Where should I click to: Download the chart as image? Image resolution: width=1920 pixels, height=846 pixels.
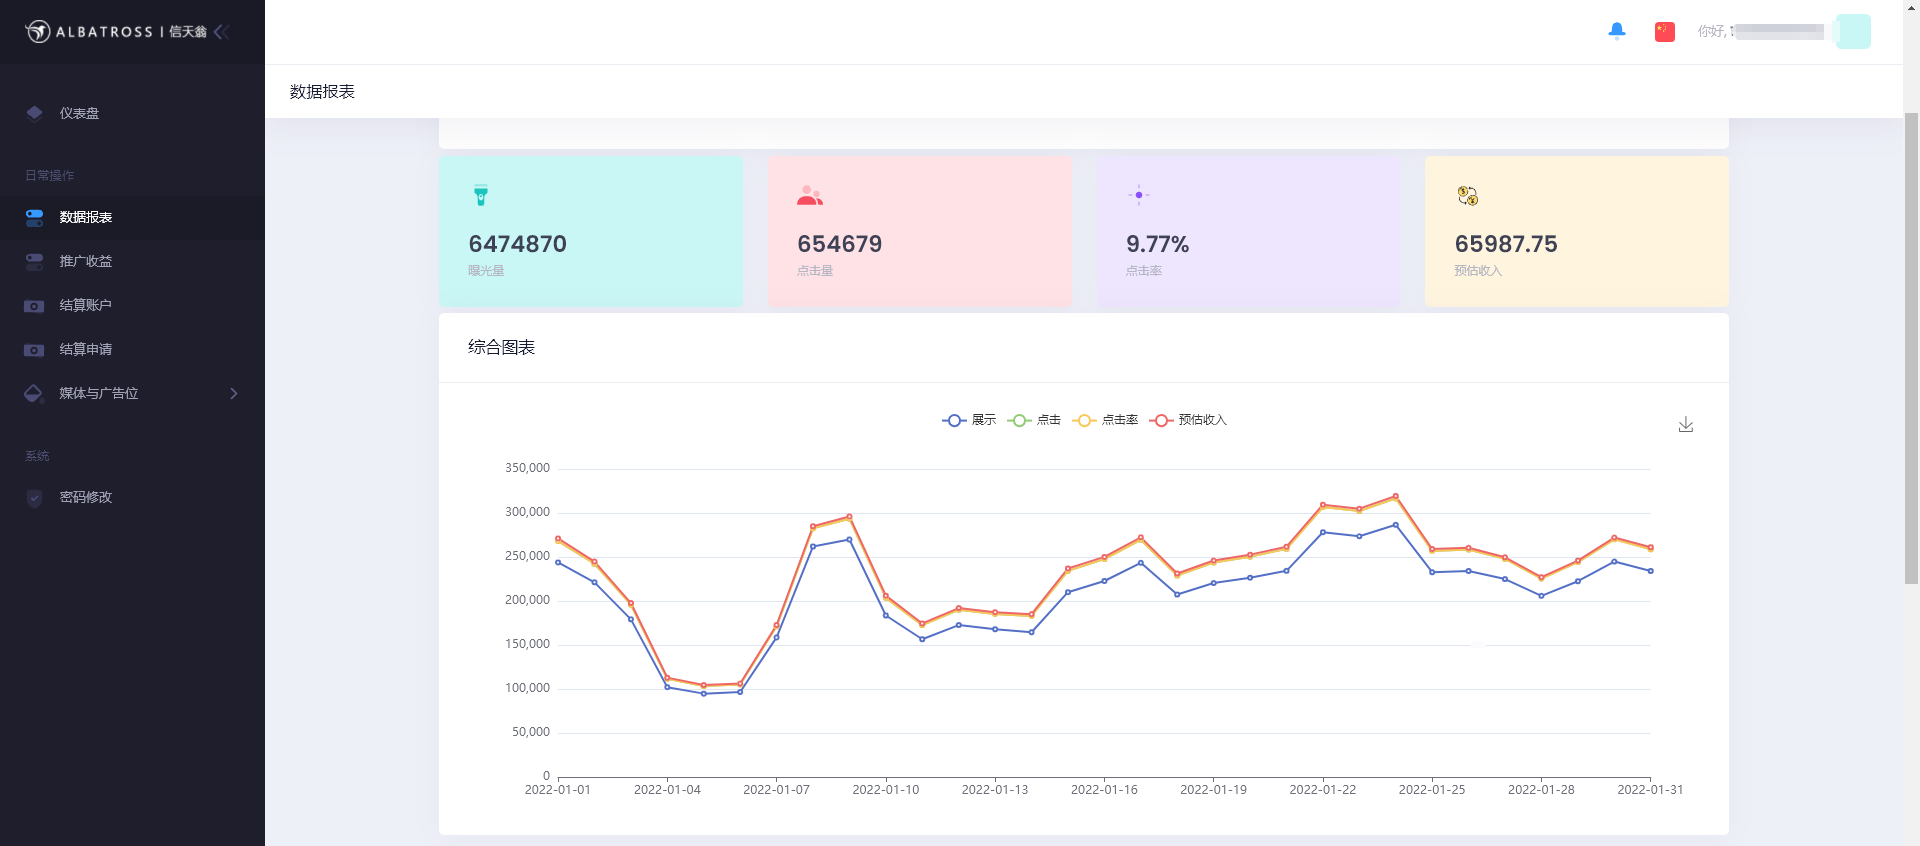pos(1685,425)
